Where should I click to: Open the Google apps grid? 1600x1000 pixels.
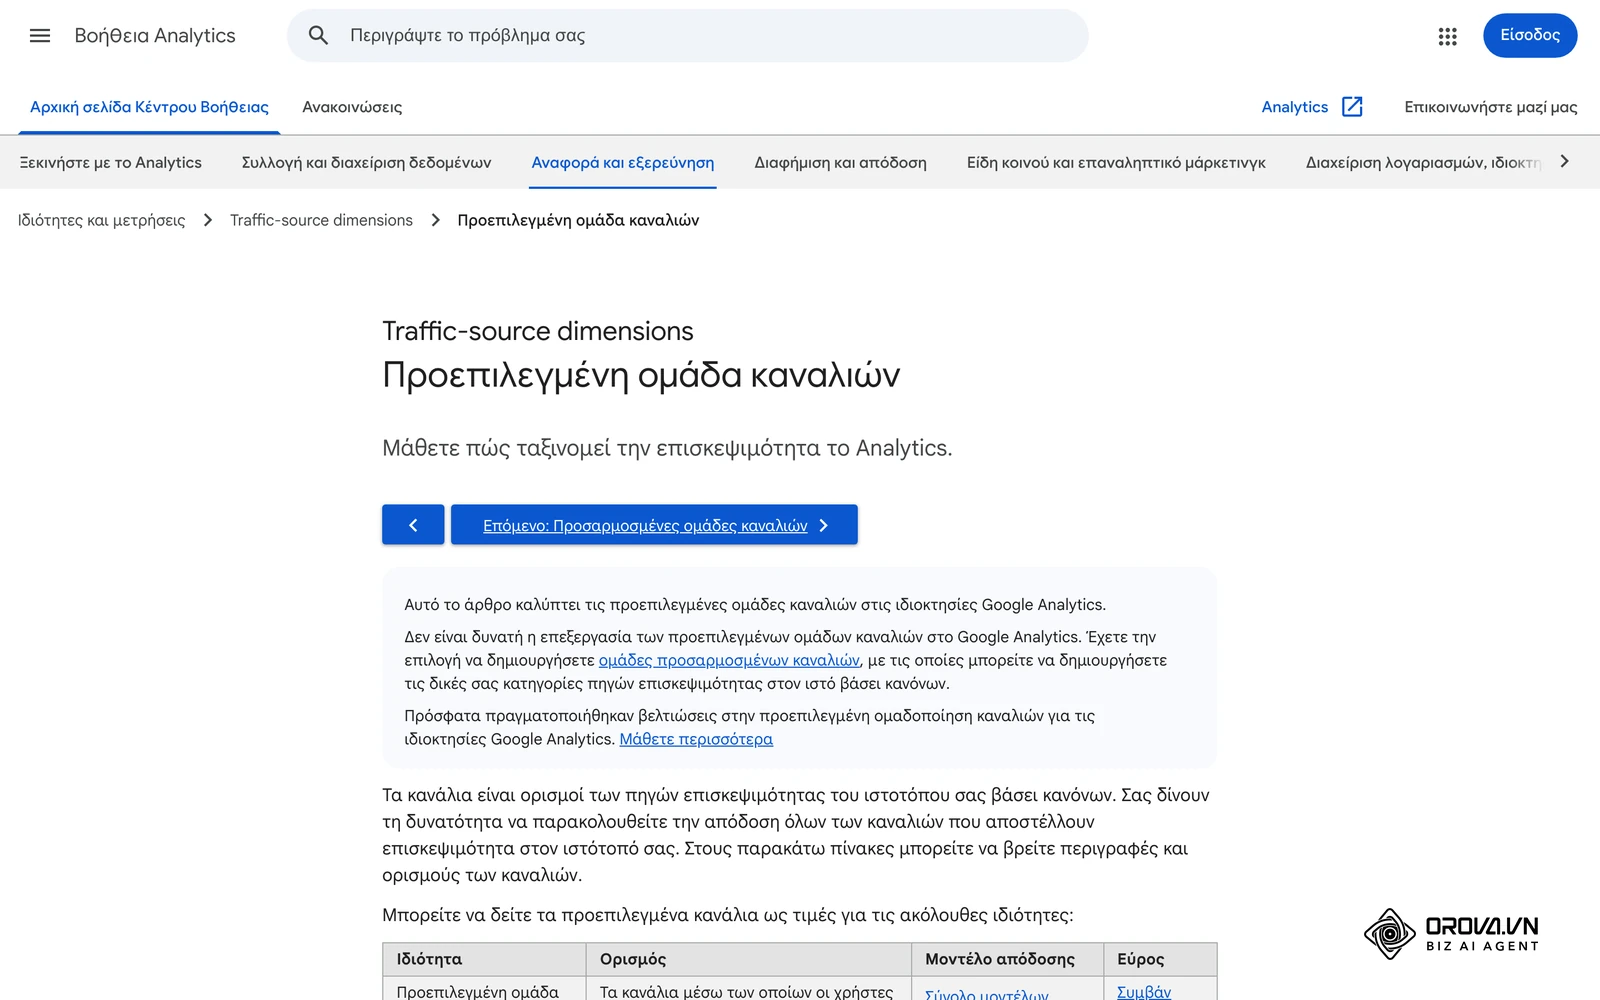click(1447, 36)
